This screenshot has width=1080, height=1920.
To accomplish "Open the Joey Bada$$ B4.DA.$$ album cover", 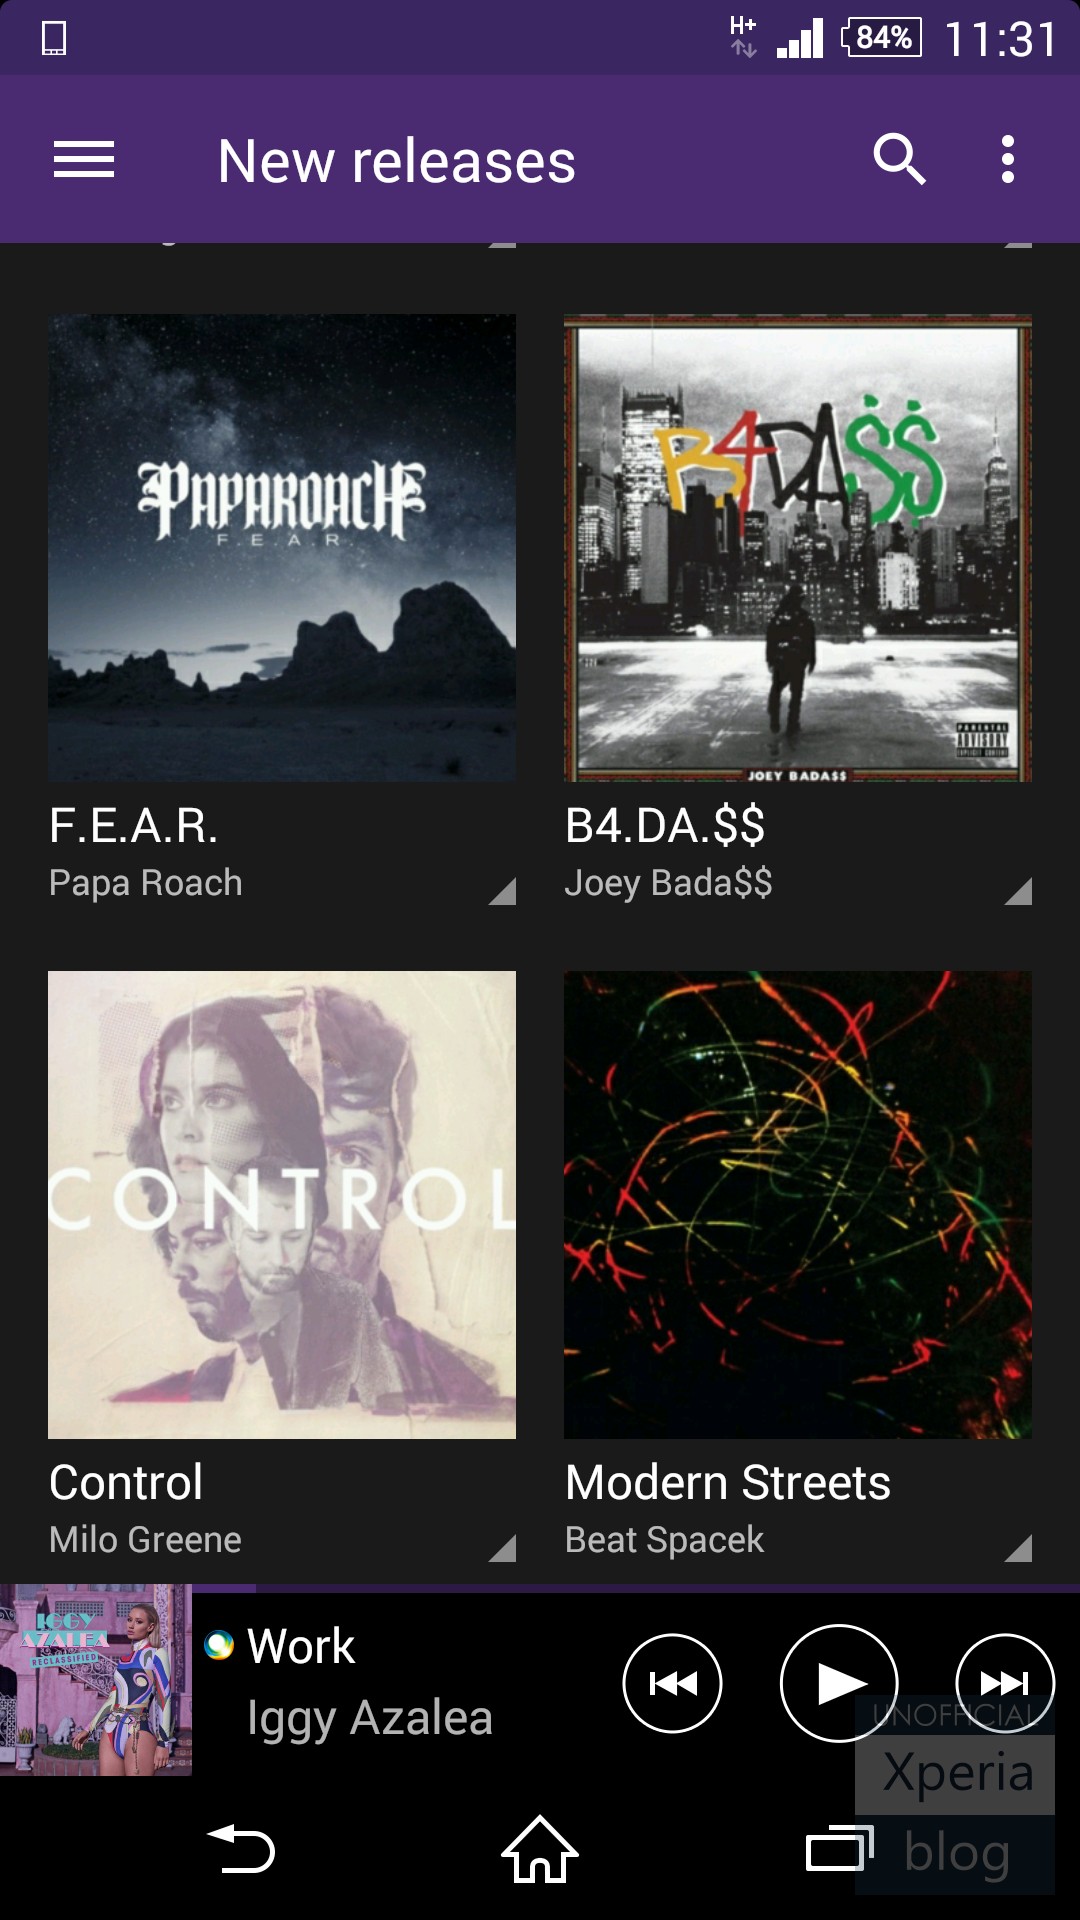I will (798, 548).
